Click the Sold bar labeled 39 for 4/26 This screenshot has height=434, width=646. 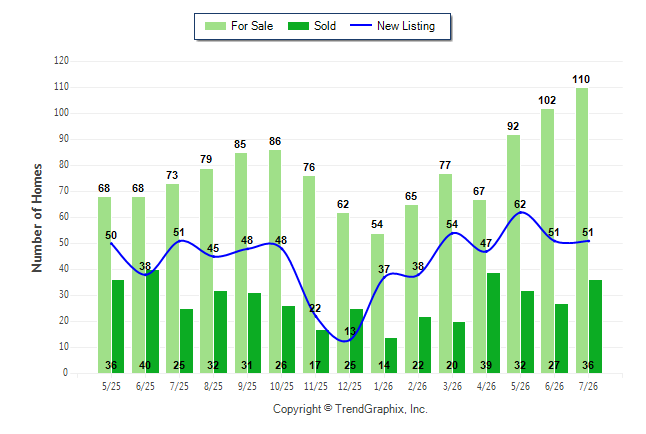493,323
